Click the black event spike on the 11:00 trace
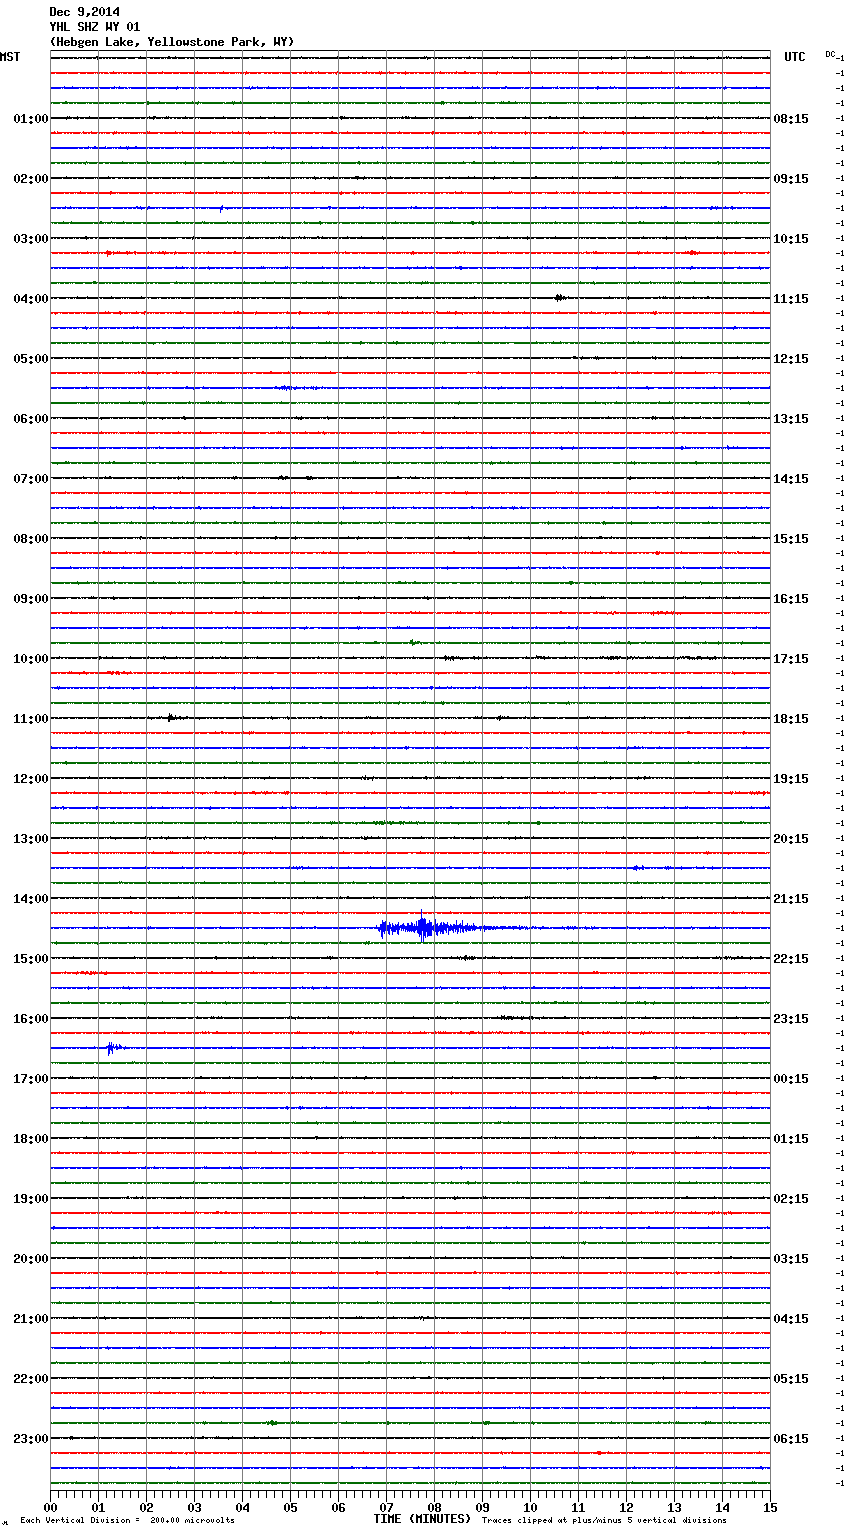Screen dimensions: 850x1534 coord(172,717)
